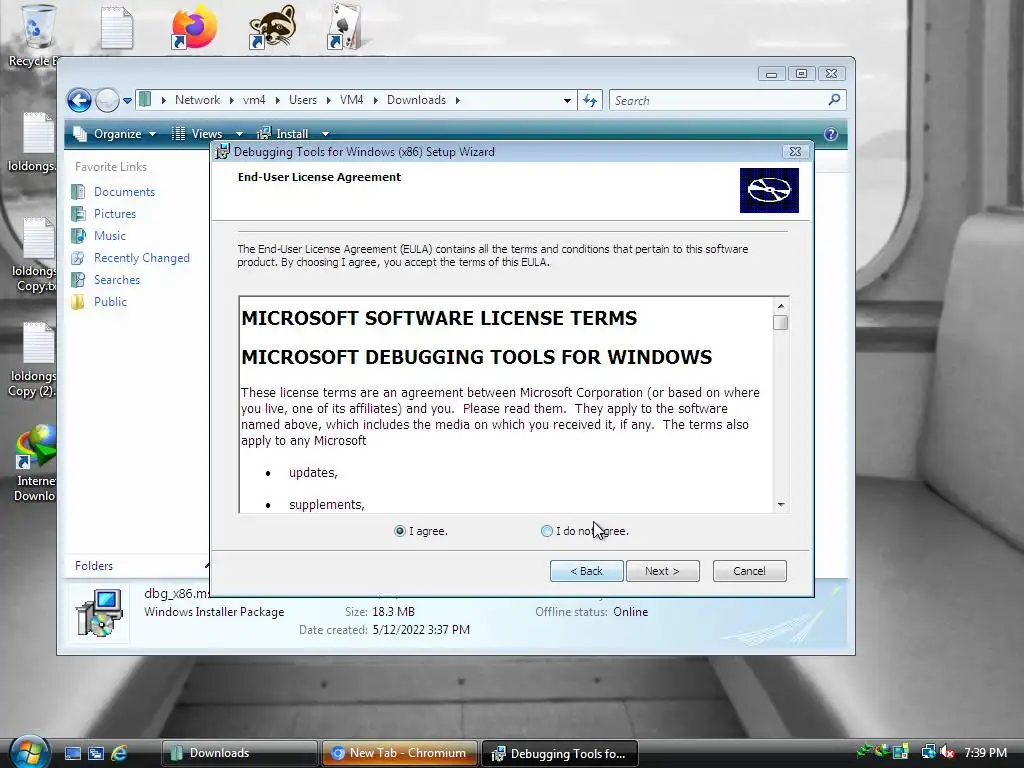The height and width of the screenshot is (768, 1024).
Task: Open the Organize menu
Action: [x=116, y=134]
